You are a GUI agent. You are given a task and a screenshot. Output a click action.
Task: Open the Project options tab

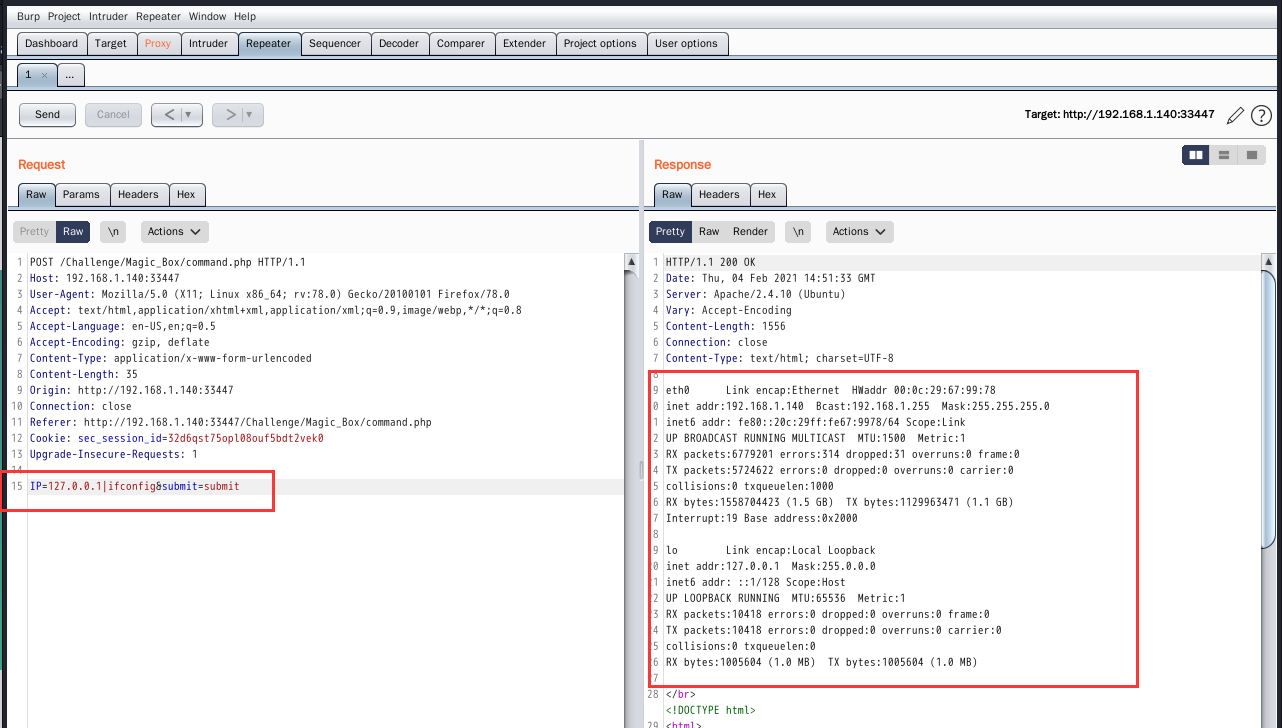[x=600, y=44]
